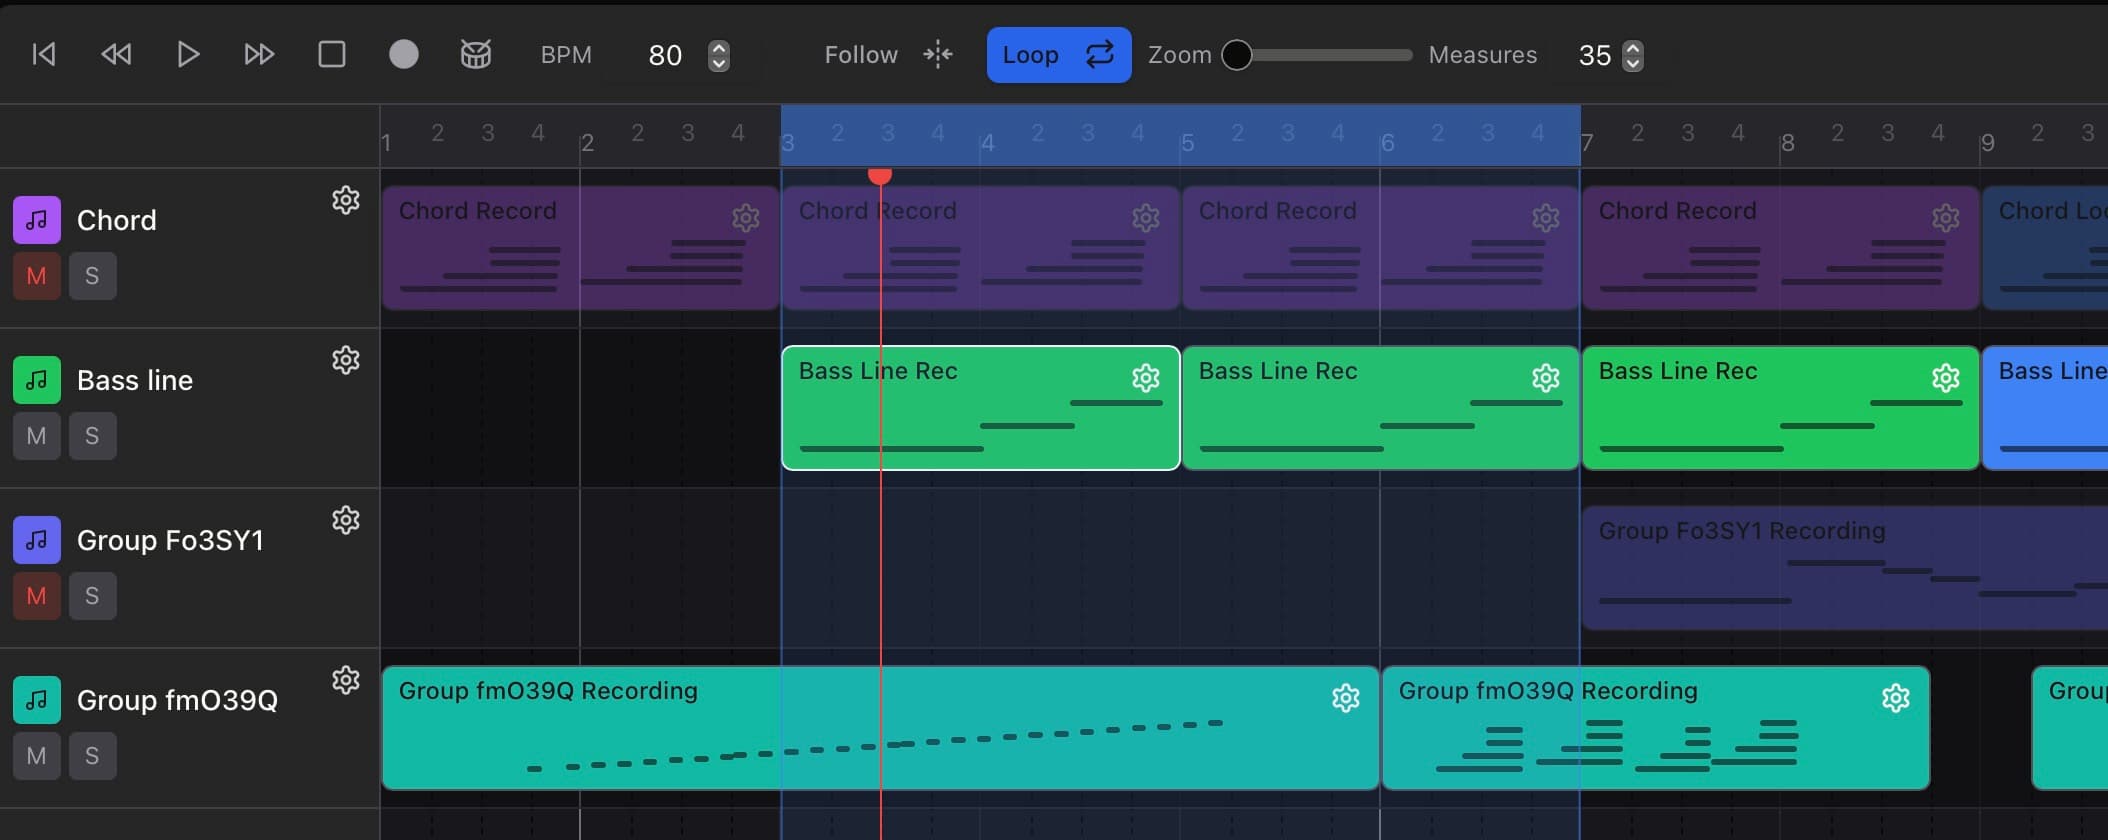Solo the Bass line track
The width and height of the screenshot is (2108, 840).
[93, 436]
